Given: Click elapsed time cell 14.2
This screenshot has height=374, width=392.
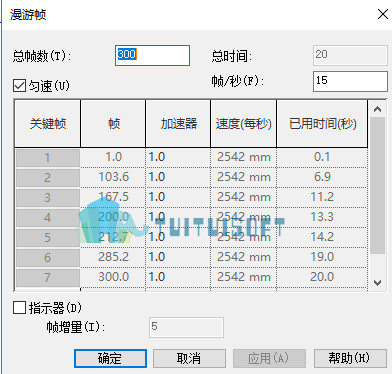Looking at the screenshot, I should (322, 237).
